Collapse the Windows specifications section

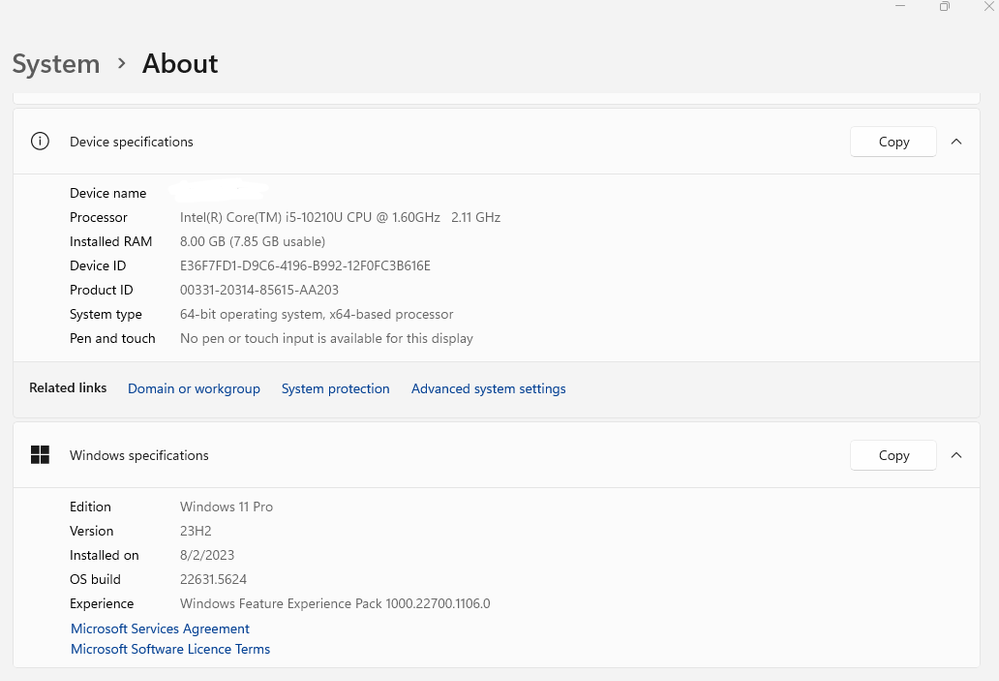tap(956, 455)
